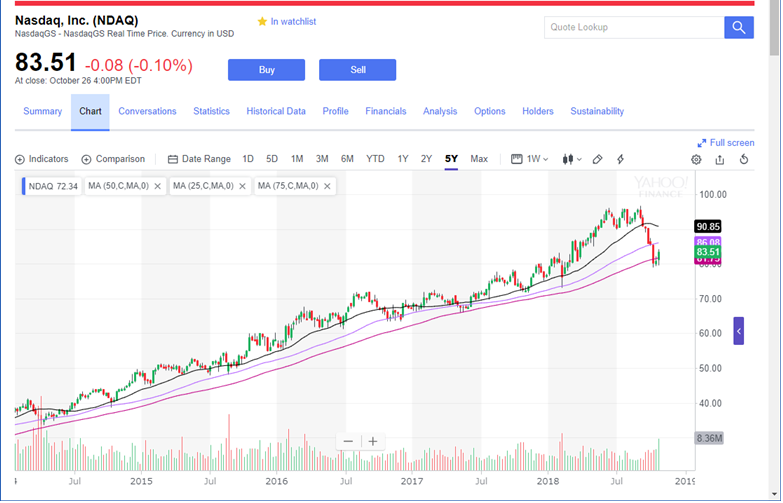
Task: Toggle the In watchlist star
Action: click(x=262, y=21)
